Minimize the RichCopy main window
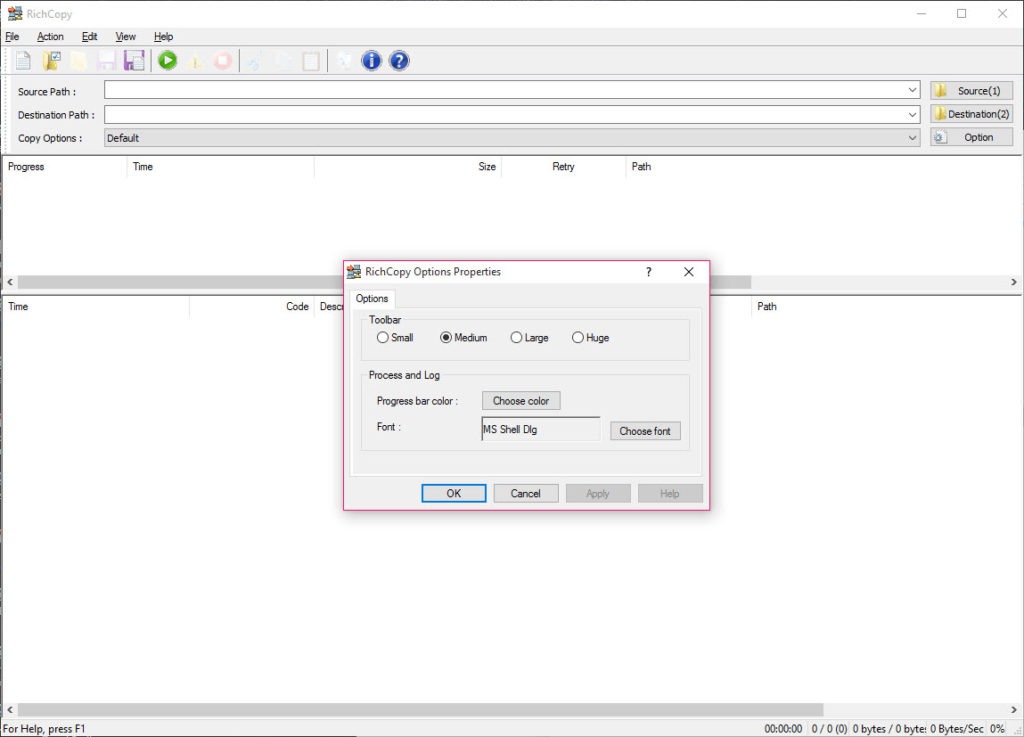Screen dimensions: 1024x737 921,14
